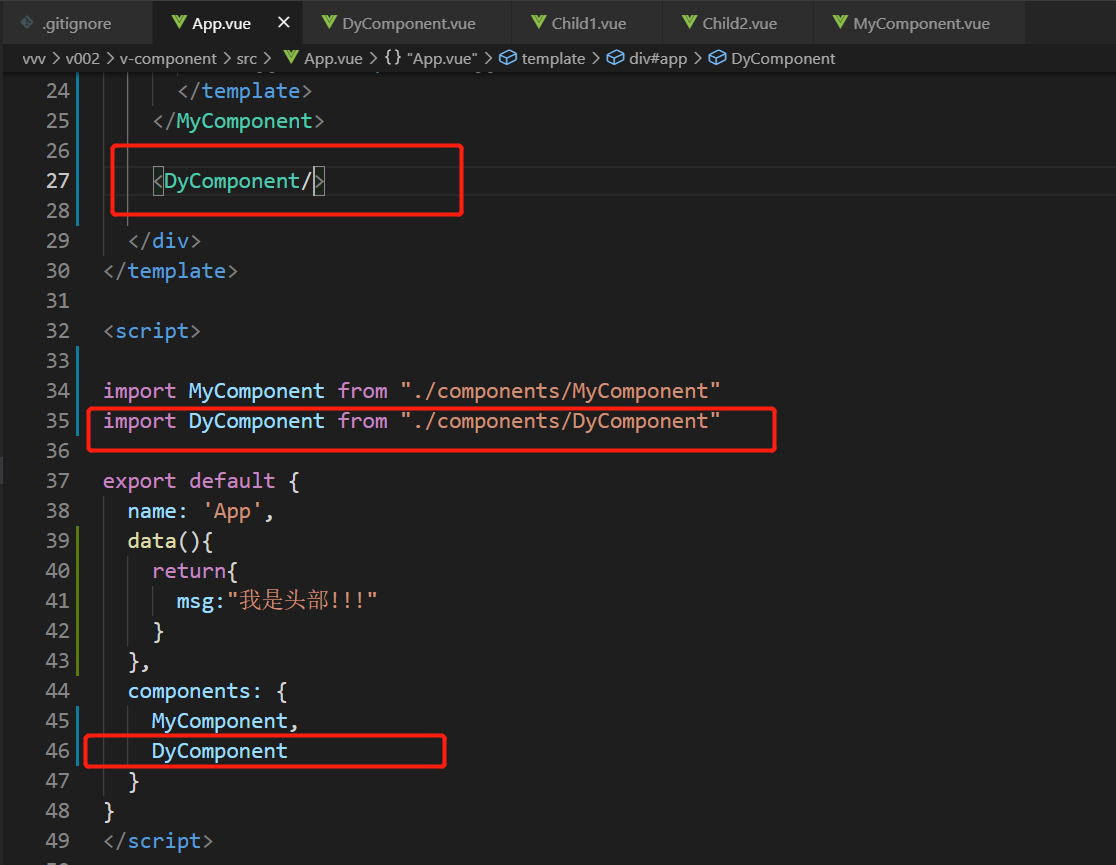Click the closing MyComponent tag on line 25

click(238, 121)
